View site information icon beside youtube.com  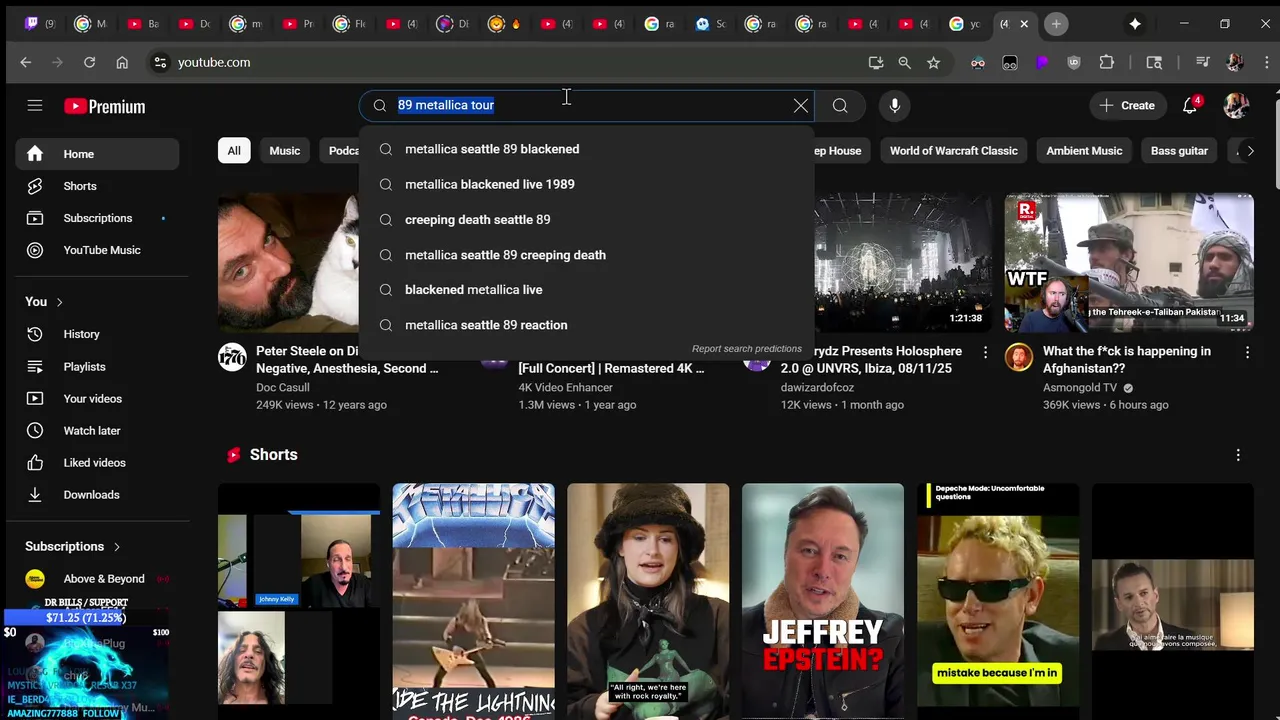160,62
